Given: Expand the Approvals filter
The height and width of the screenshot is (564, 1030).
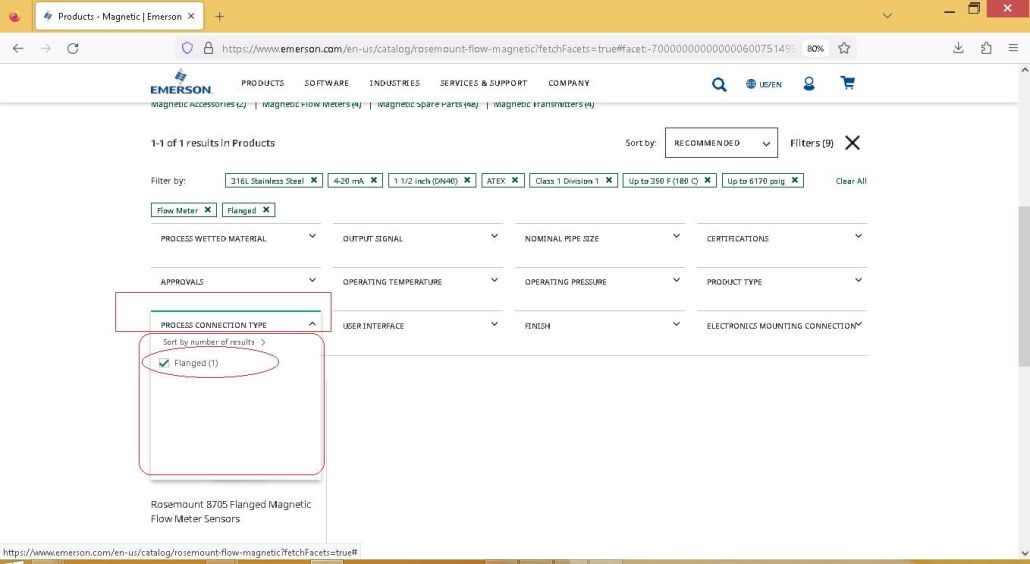Looking at the screenshot, I should [236, 281].
